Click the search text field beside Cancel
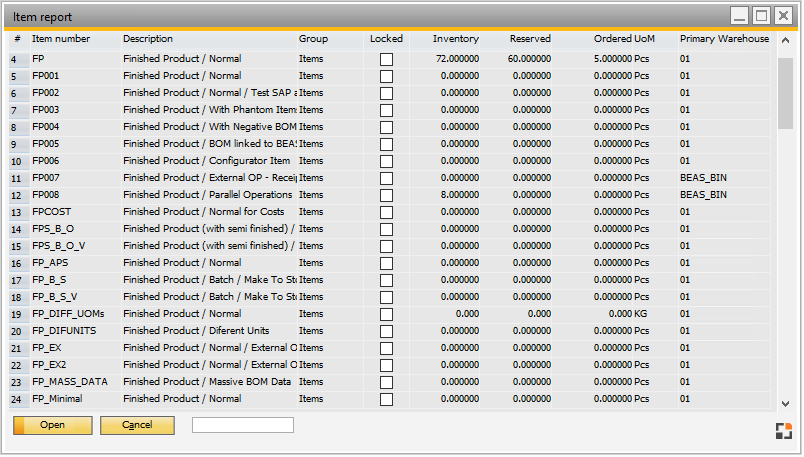This screenshot has height=457, width=804. 243,425
